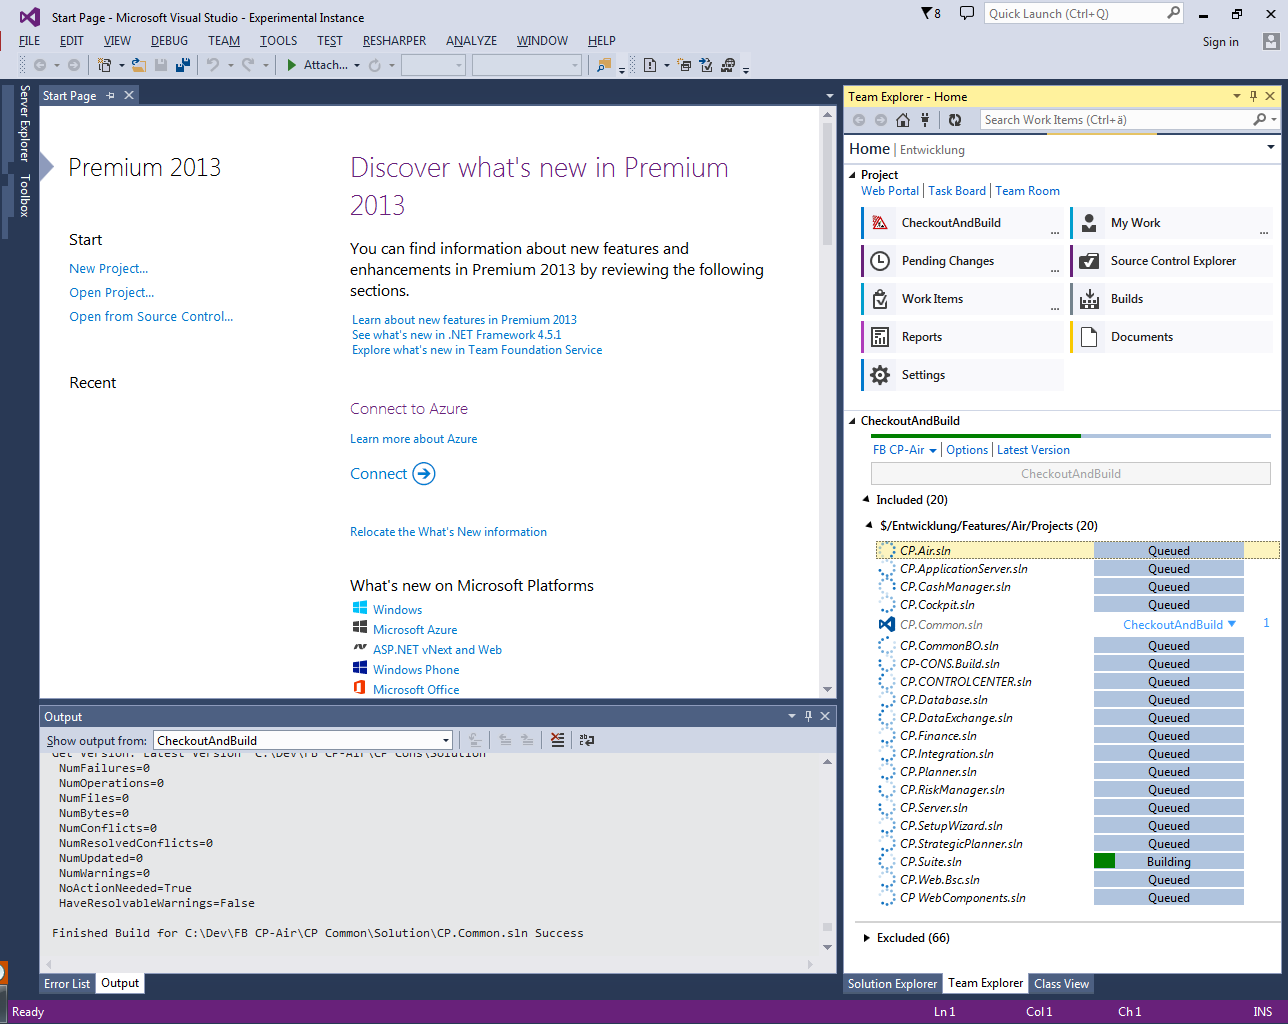Click the Open File toolbar icon
This screenshot has height=1024, width=1288.
point(138,65)
